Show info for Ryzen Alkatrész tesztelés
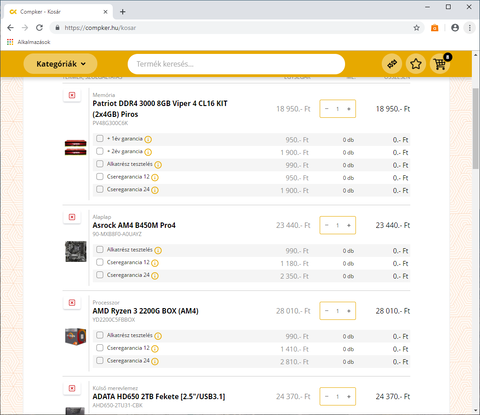480x415 pixels. click(x=158, y=336)
